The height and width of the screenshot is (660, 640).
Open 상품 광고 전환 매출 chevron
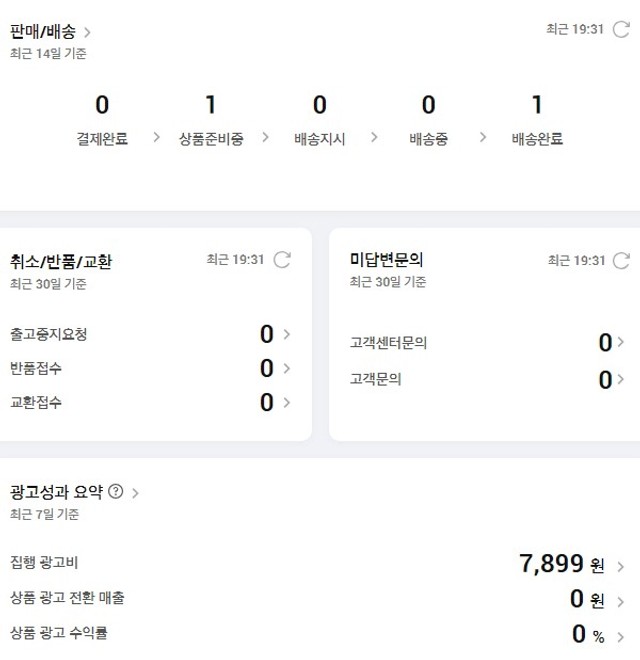tap(621, 601)
